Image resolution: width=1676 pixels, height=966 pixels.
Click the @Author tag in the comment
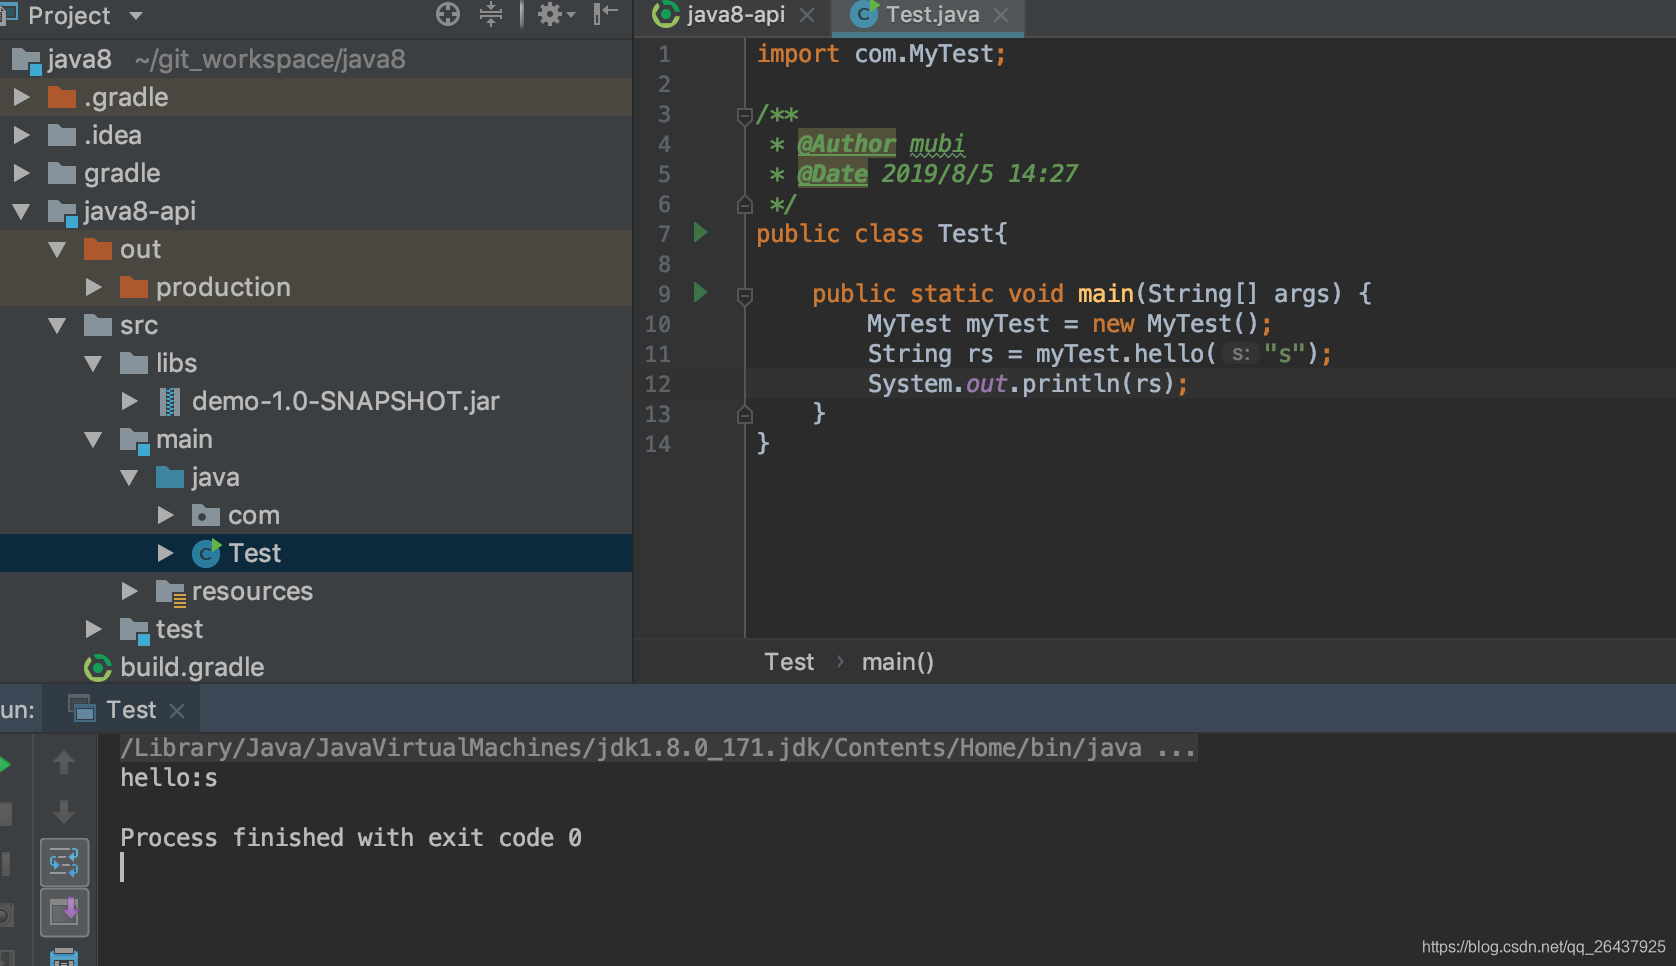(x=846, y=144)
